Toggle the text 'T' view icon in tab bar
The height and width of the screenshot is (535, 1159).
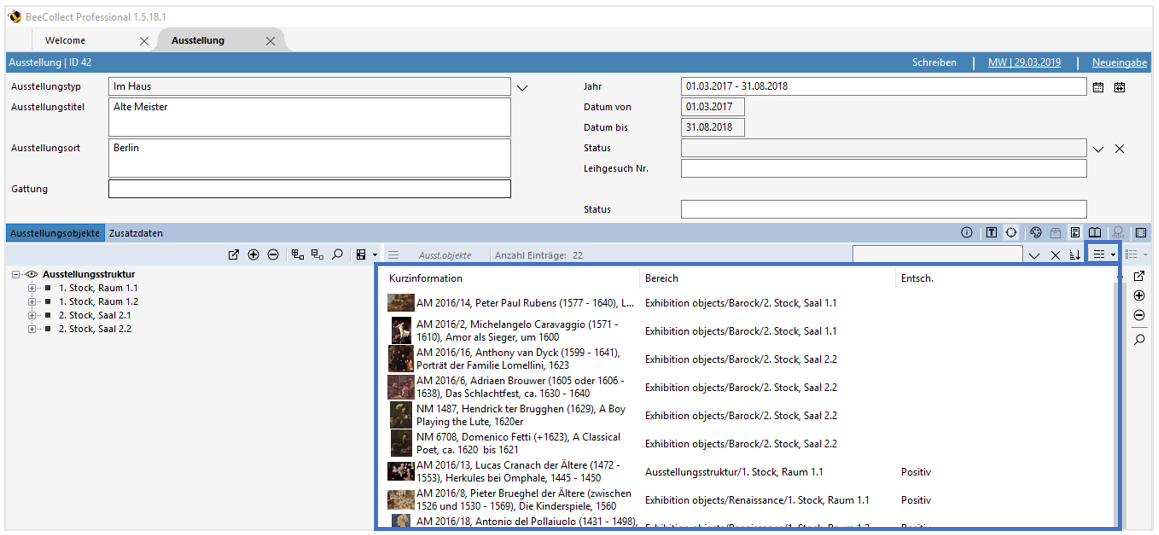click(x=991, y=233)
